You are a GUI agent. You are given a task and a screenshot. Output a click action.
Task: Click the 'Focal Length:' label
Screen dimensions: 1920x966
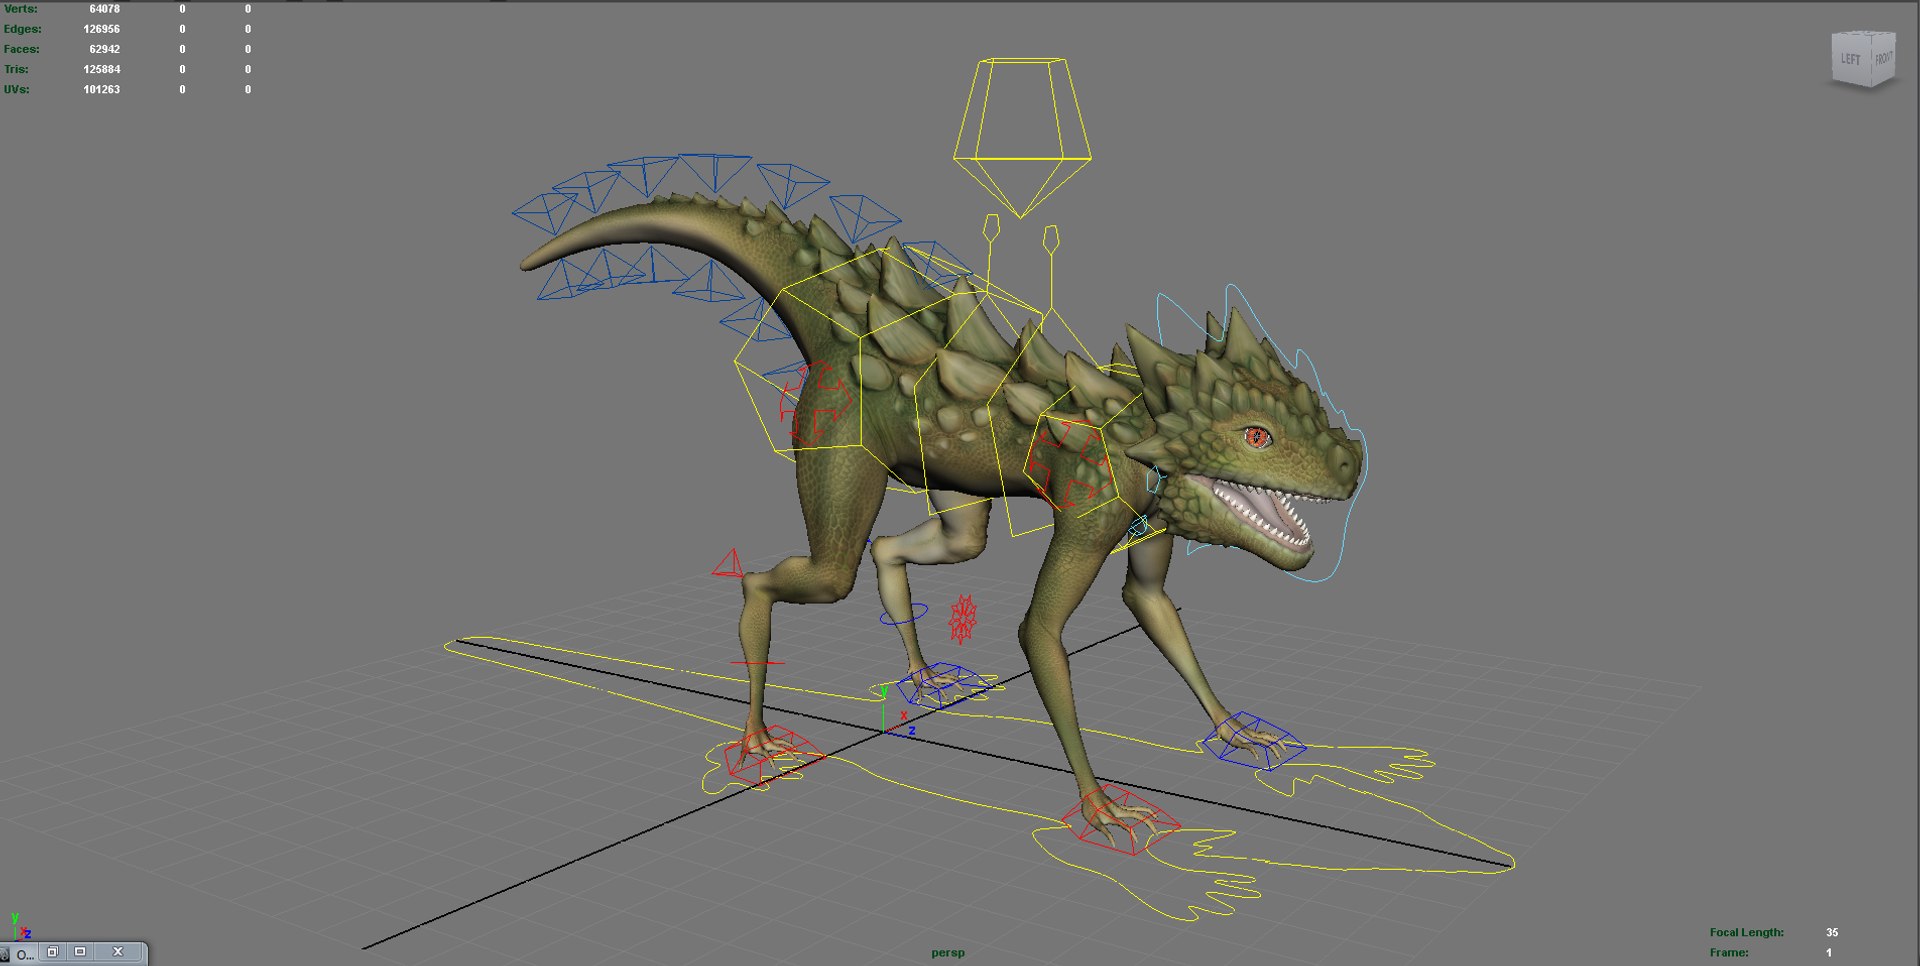[x=1746, y=932]
